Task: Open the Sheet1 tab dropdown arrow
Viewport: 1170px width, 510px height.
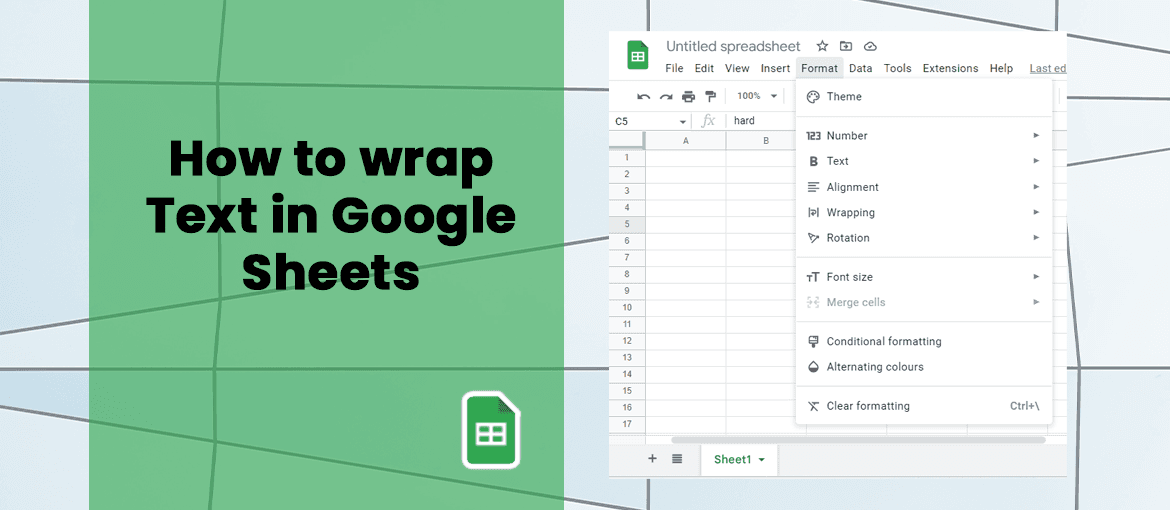Action: click(762, 460)
